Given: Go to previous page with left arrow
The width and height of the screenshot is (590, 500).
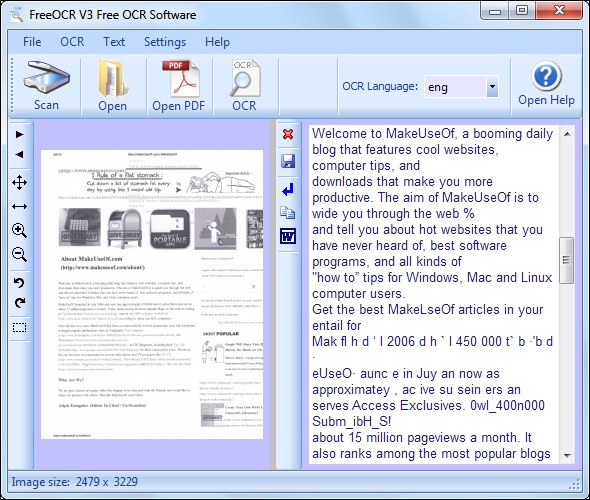Looking at the screenshot, I should tap(20, 154).
